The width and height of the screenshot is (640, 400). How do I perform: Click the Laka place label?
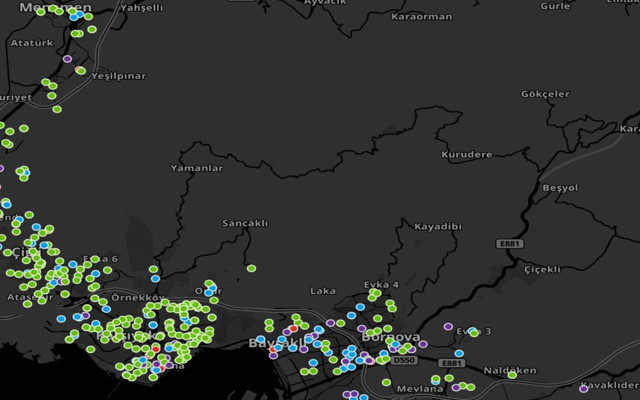click(323, 291)
